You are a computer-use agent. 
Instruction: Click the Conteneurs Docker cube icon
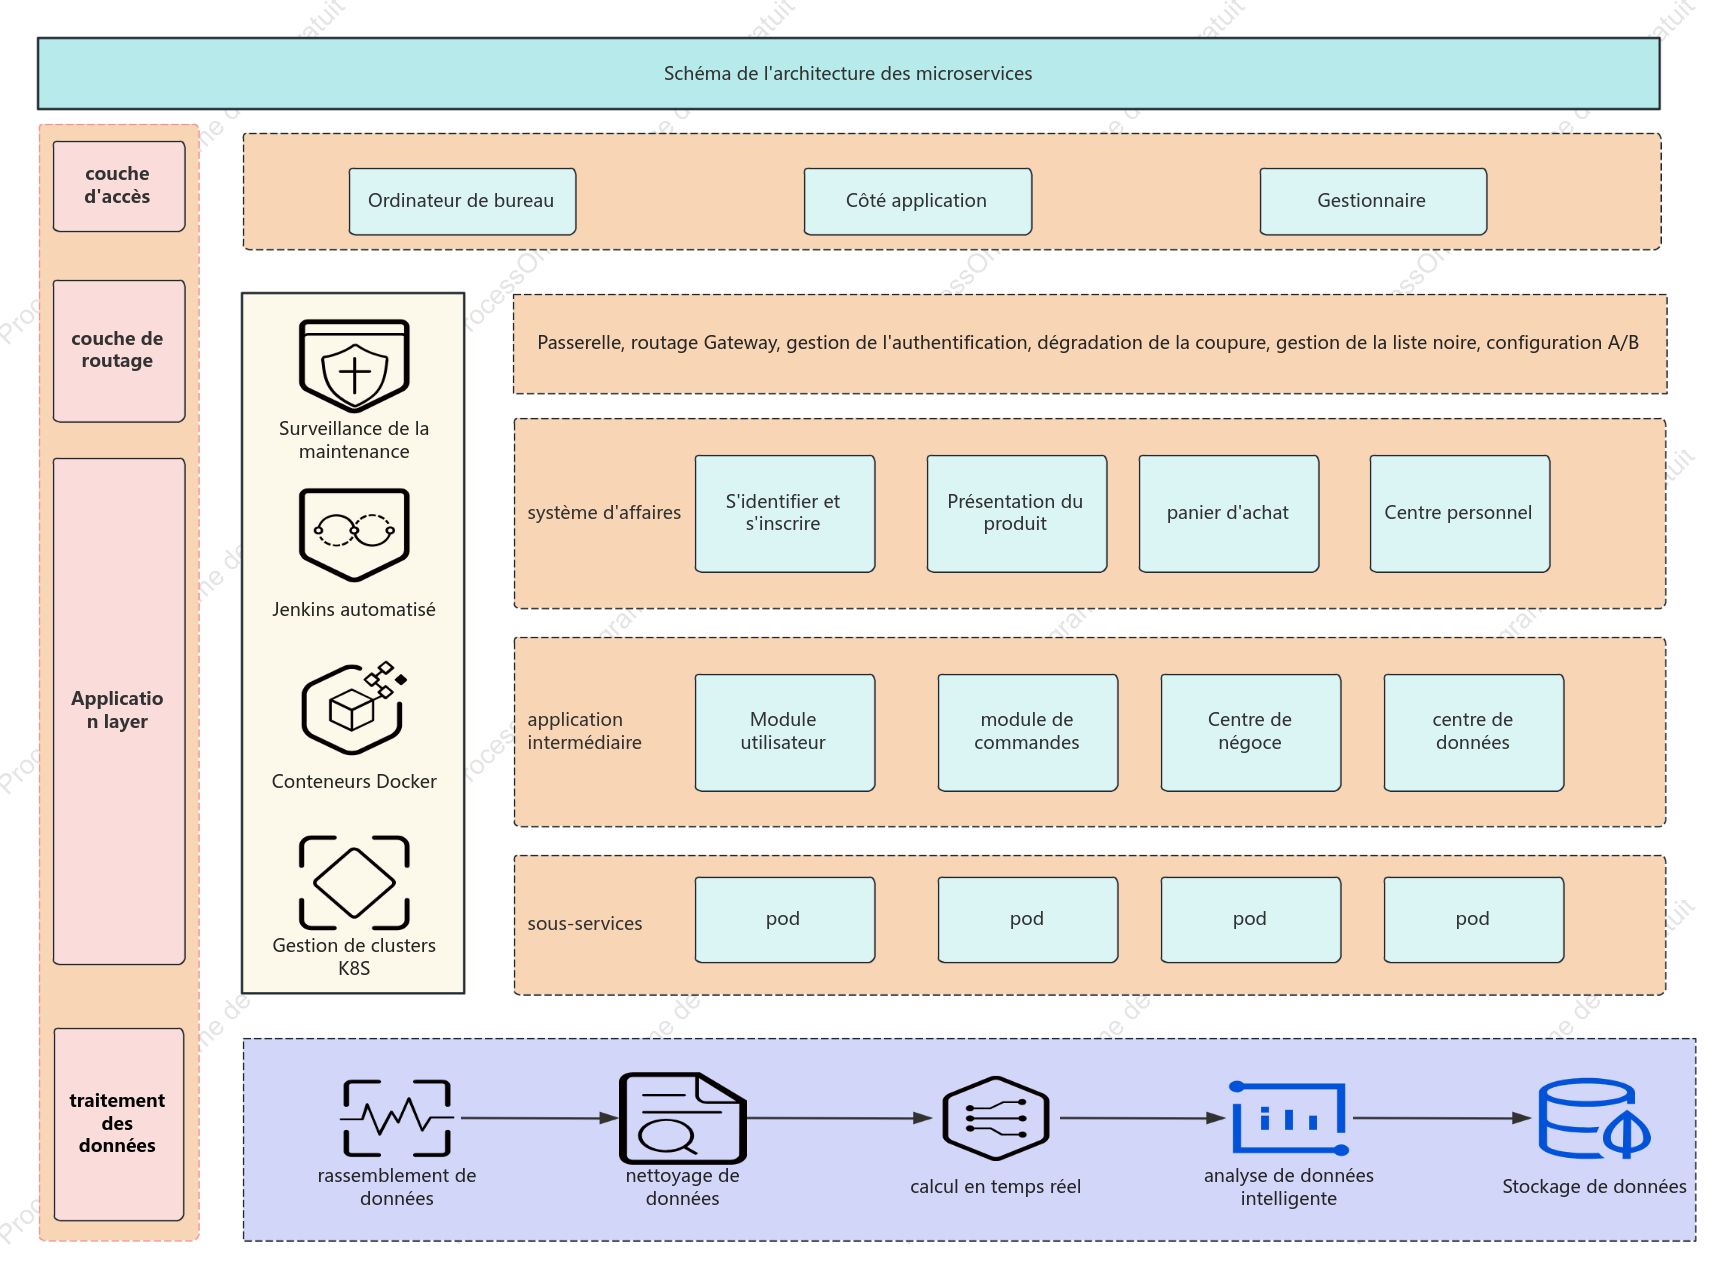pos(354,708)
